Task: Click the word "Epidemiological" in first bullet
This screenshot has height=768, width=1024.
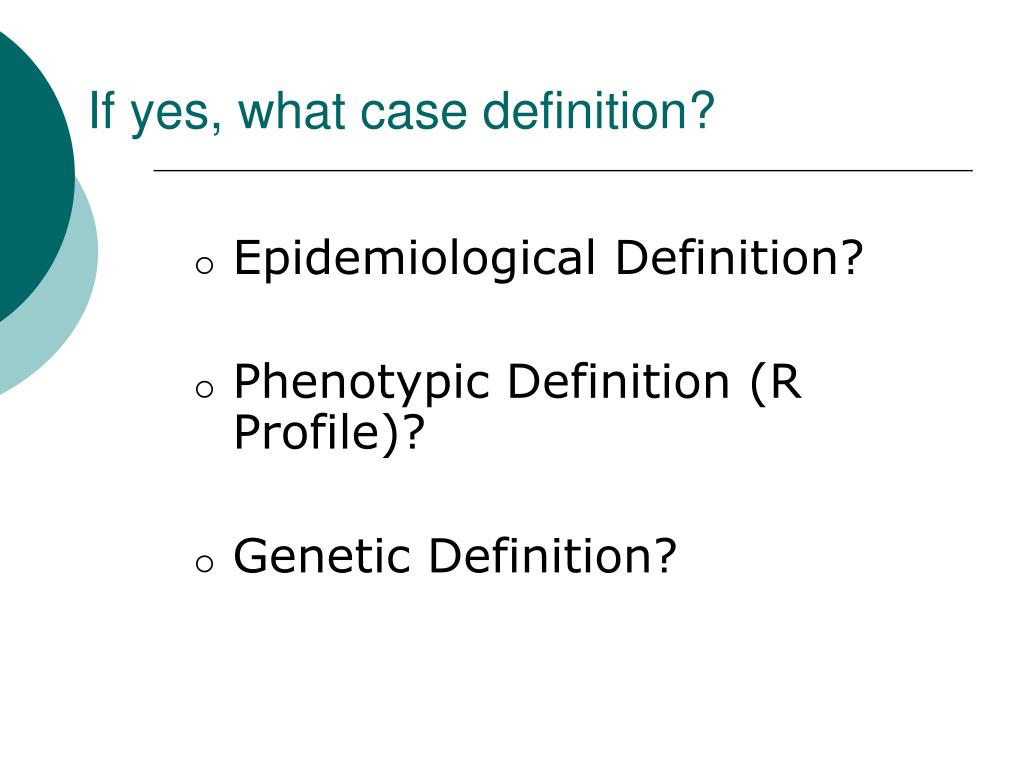Action: tap(415, 260)
